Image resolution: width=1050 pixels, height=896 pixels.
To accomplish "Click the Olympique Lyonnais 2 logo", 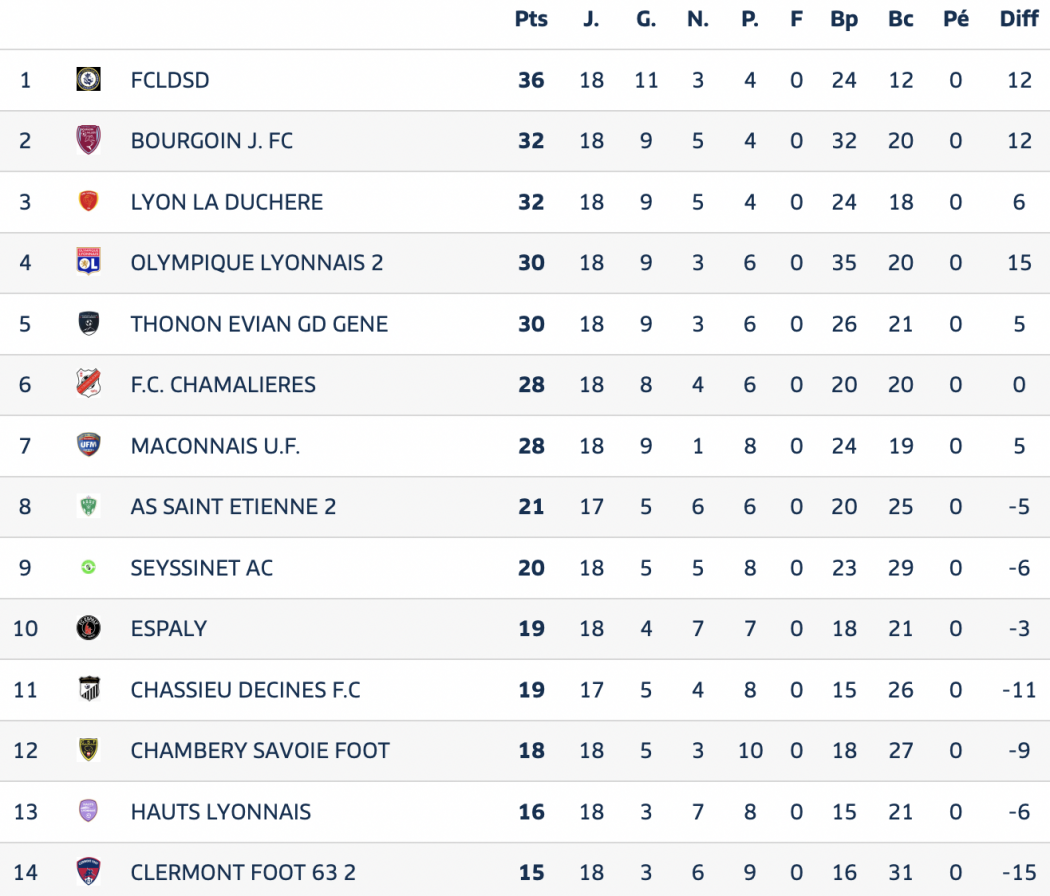I will click(x=88, y=262).
